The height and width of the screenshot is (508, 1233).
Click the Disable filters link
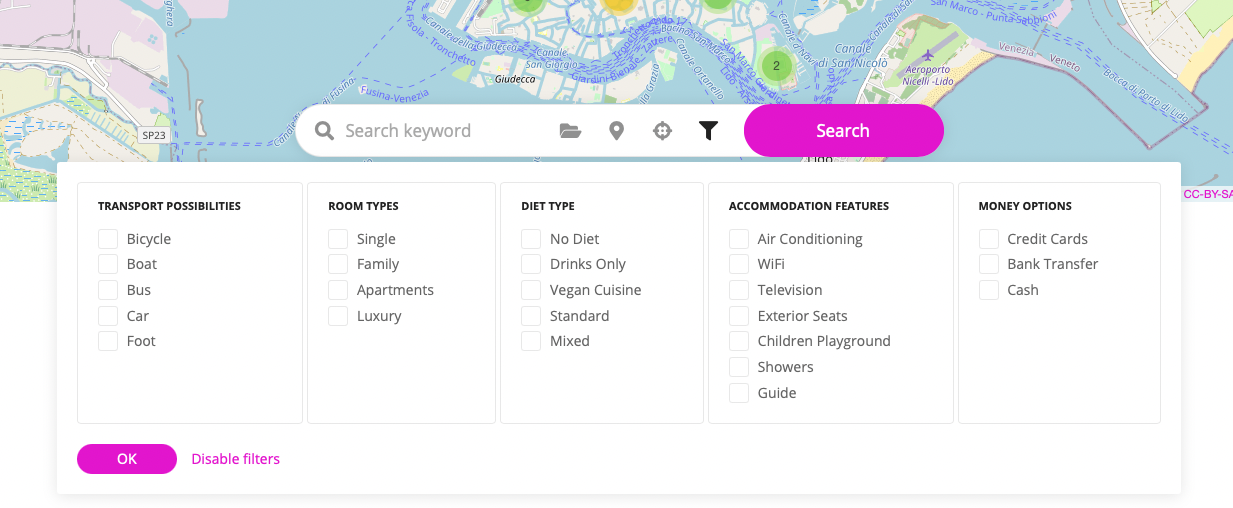click(x=235, y=459)
